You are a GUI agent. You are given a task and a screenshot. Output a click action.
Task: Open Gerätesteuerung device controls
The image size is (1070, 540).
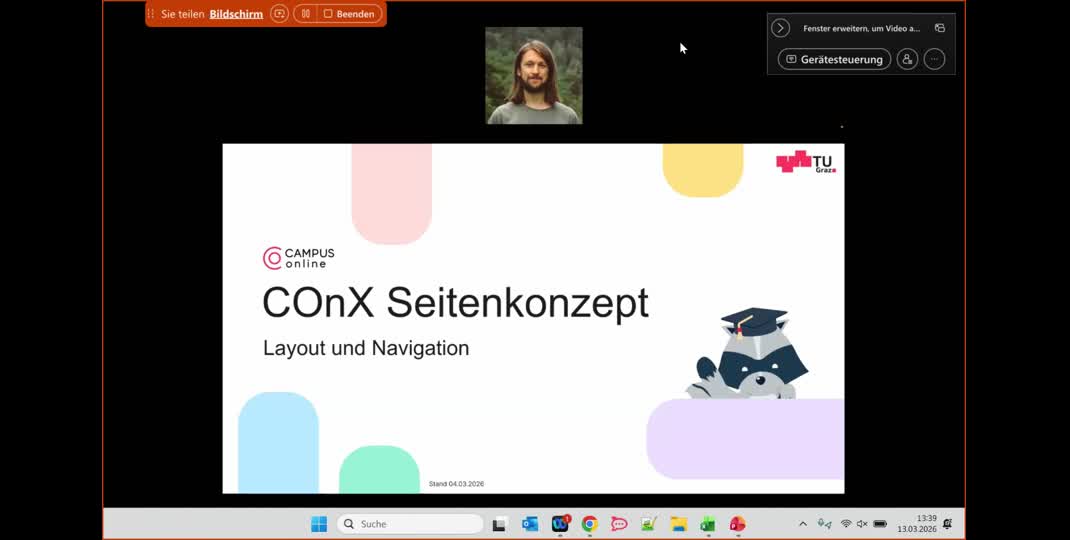834,59
